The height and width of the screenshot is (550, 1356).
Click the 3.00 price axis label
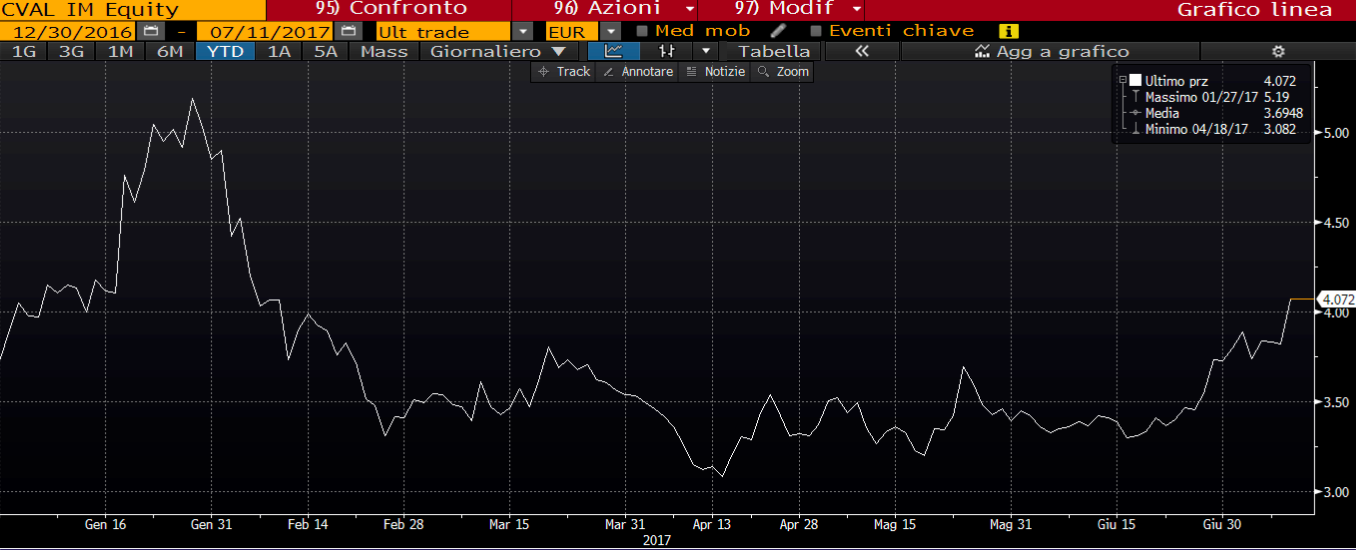pos(1337,492)
